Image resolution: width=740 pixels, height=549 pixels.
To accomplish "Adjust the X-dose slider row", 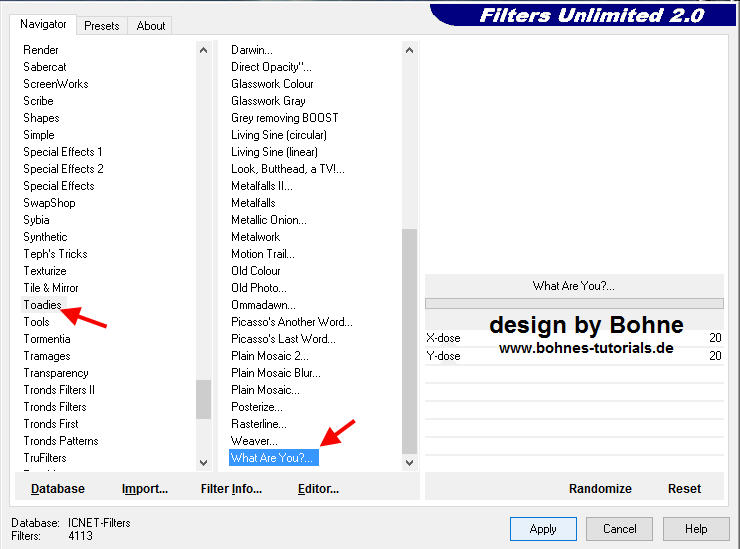I will [573, 338].
